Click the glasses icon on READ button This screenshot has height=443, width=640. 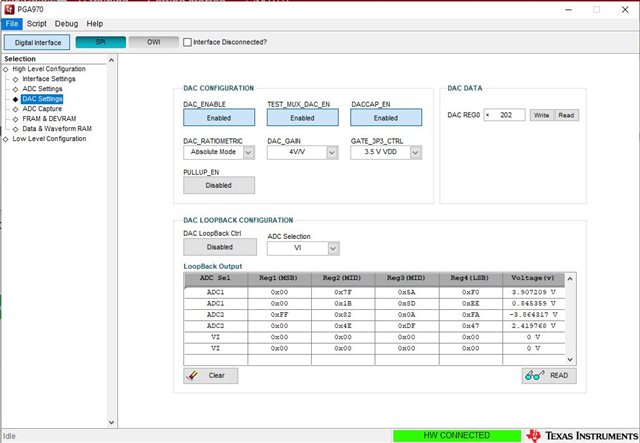point(535,375)
